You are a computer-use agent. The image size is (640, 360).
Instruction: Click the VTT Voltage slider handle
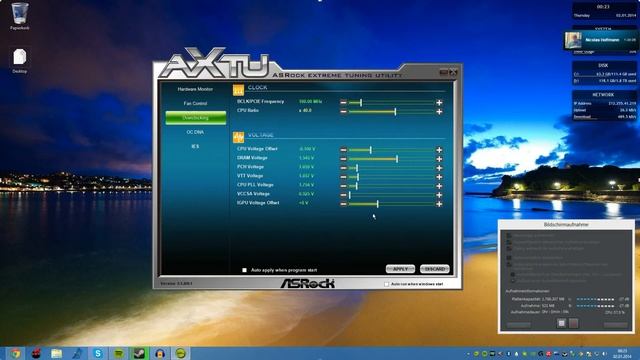click(358, 177)
